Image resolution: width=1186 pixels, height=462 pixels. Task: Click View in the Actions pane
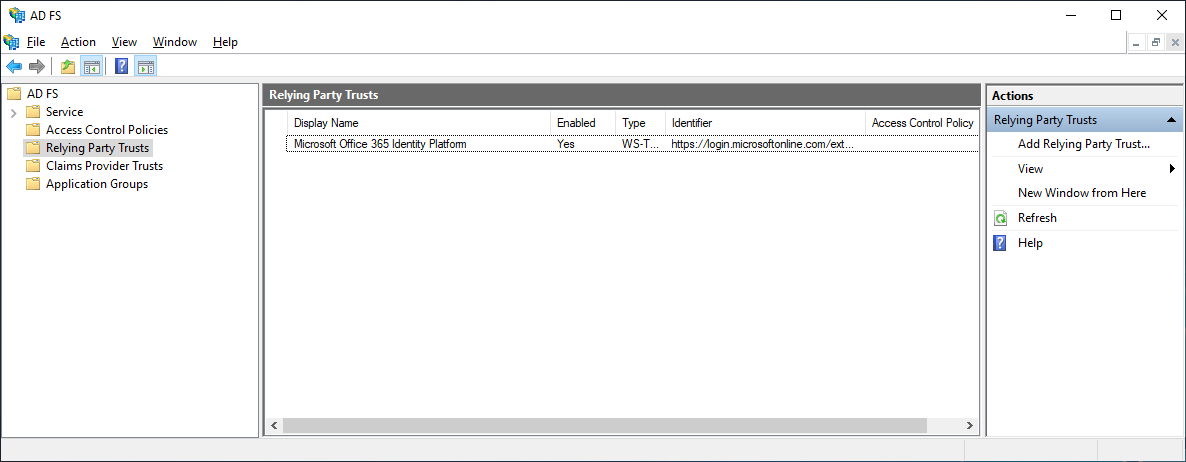1030,169
